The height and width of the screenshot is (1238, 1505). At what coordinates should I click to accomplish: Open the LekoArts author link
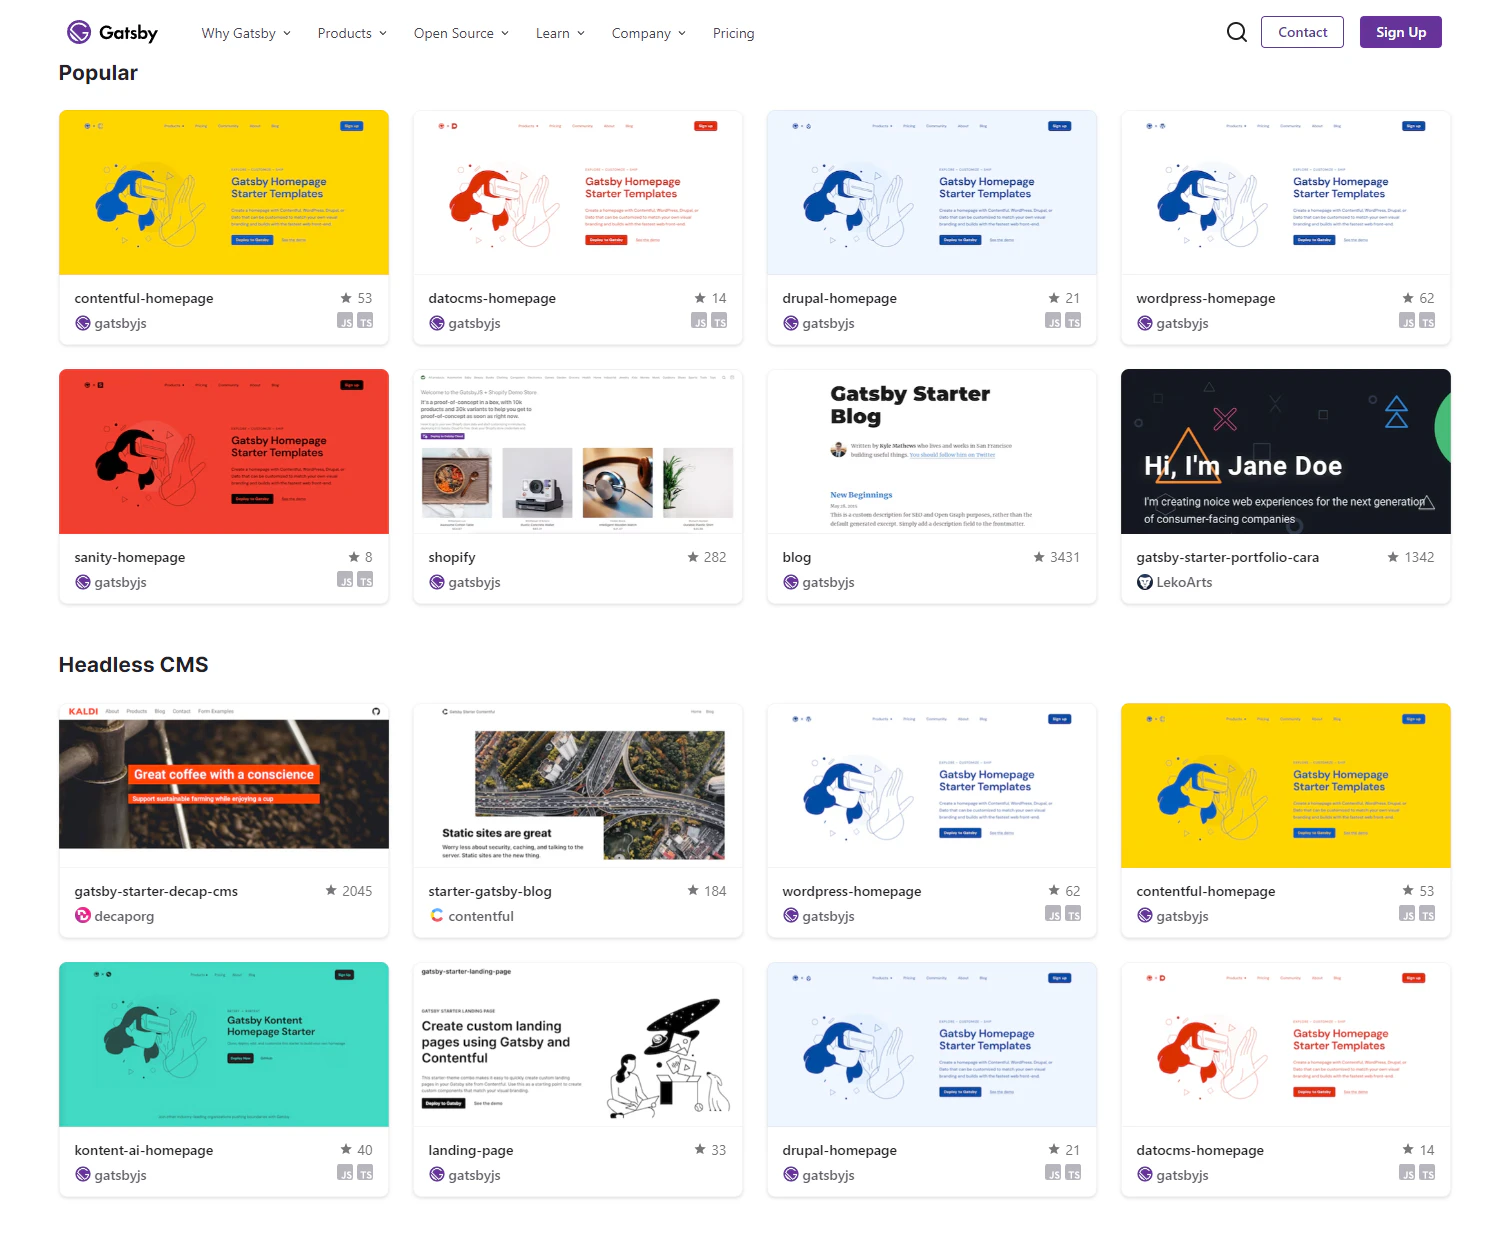[1184, 582]
